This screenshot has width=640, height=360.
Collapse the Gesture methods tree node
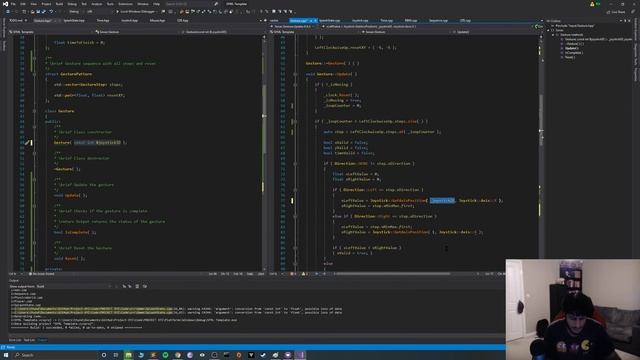coord(553,35)
